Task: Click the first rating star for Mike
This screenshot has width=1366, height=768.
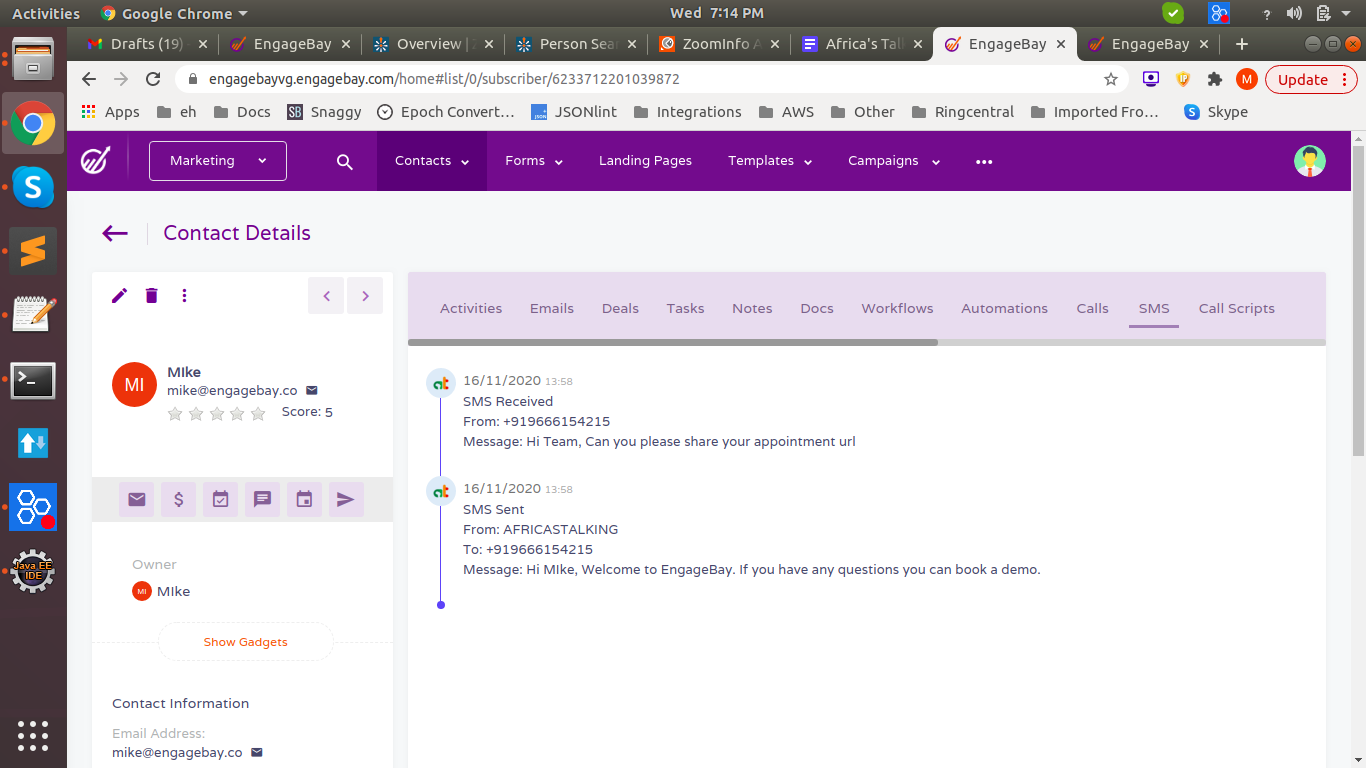Action: pos(175,413)
